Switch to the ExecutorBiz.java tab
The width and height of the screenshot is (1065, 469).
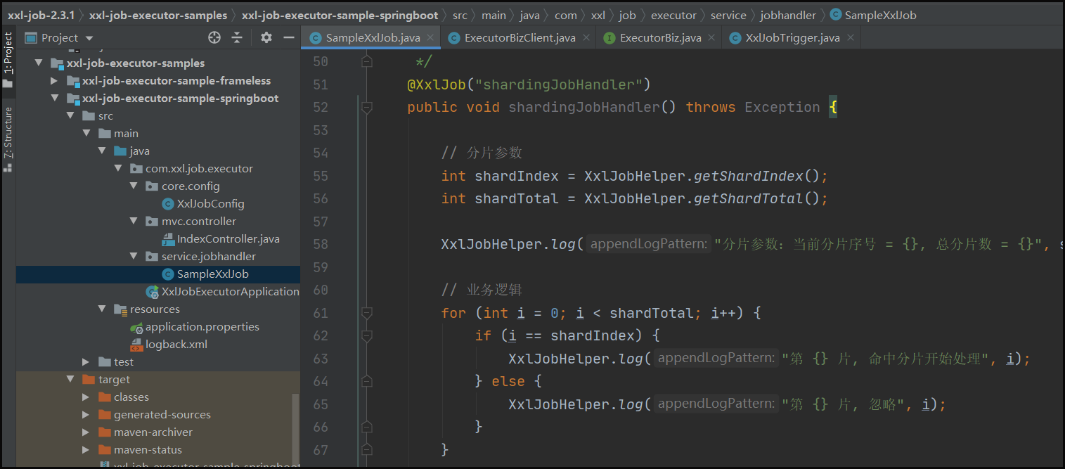coord(660,38)
